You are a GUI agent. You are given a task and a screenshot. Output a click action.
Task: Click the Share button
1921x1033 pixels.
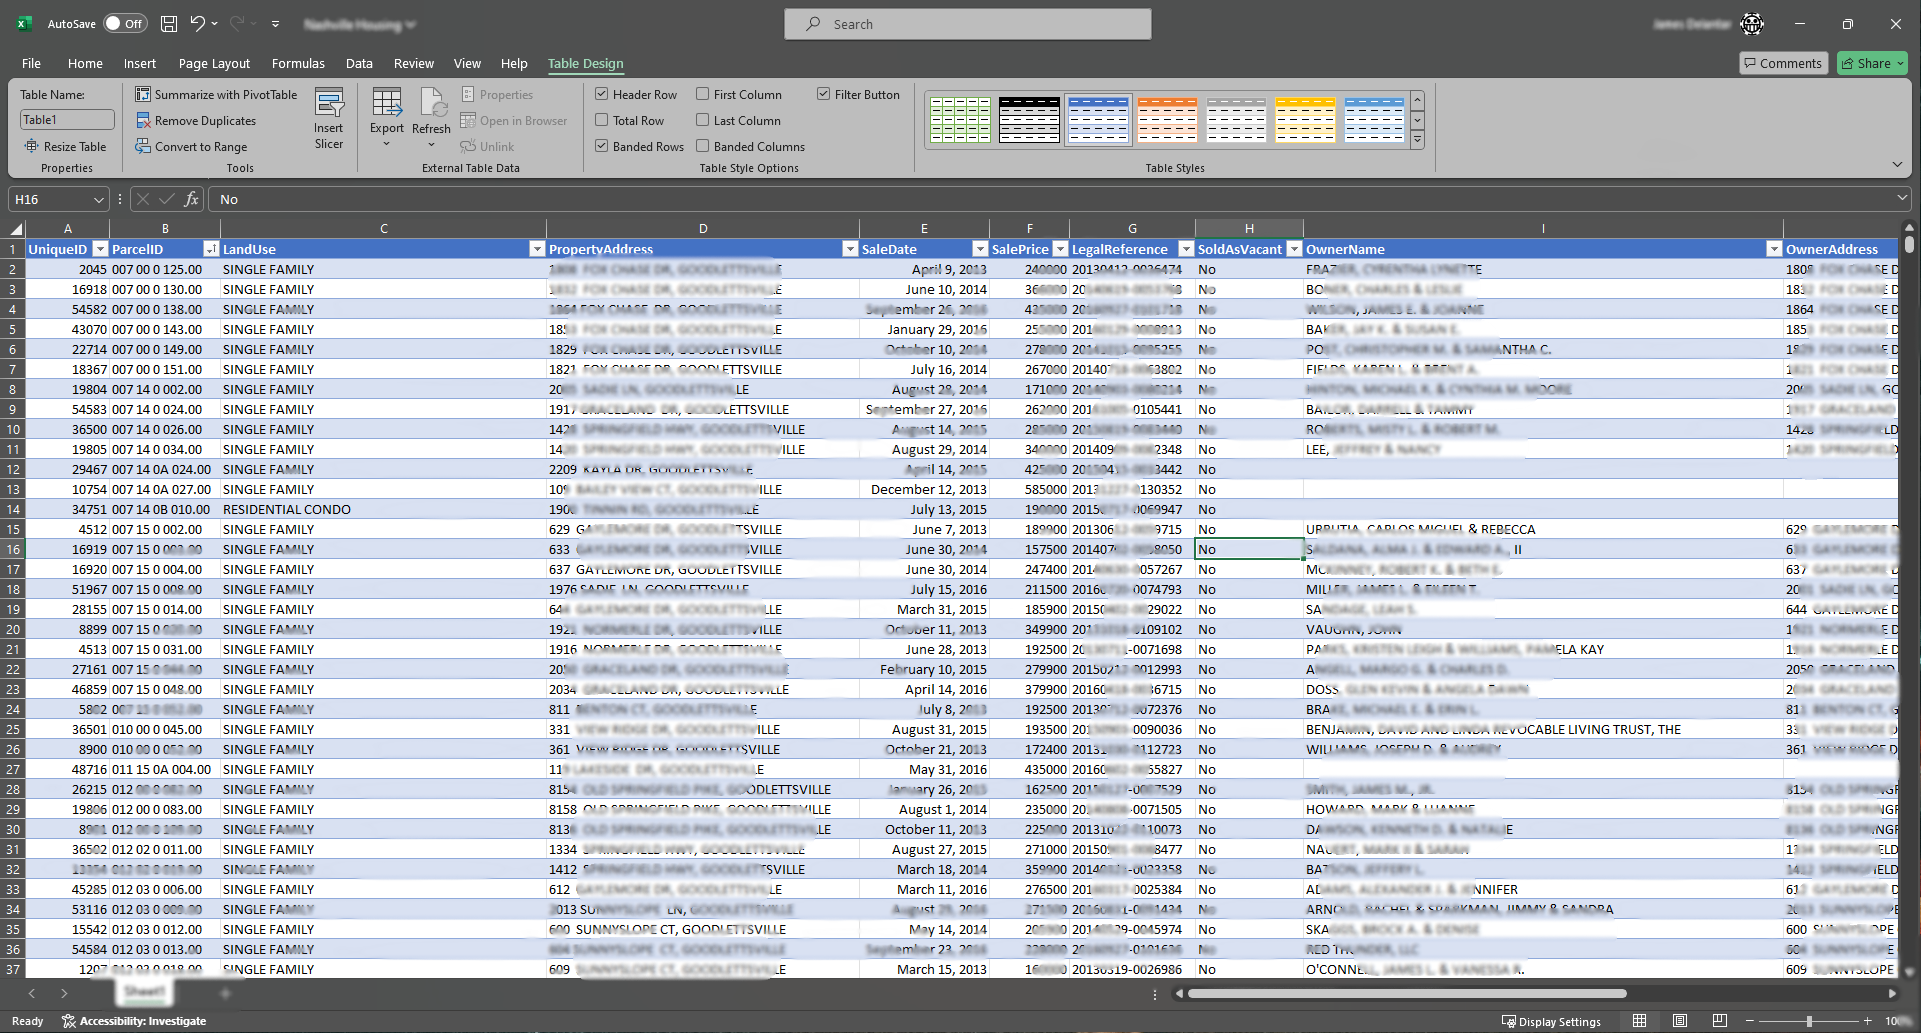click(1872, 63)
